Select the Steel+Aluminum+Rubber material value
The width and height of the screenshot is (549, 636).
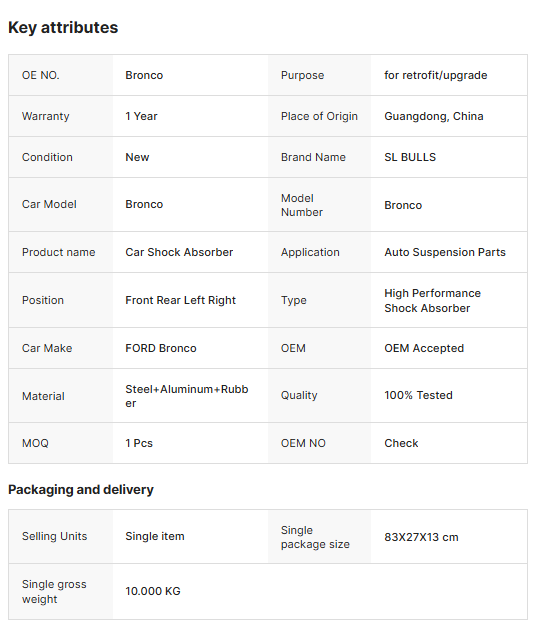click(187, 396)
